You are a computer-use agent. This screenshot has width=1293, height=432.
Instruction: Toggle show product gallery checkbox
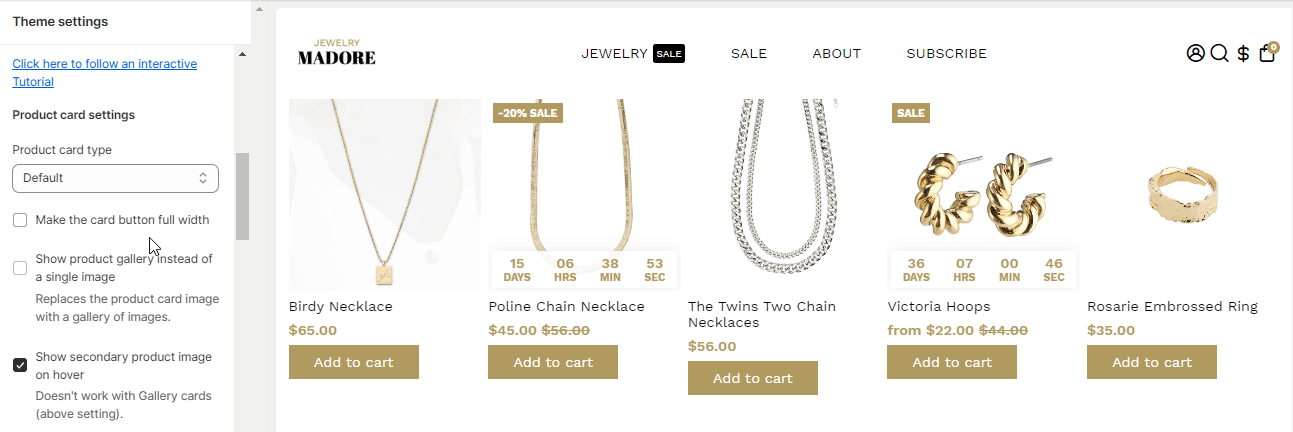point(20,268)
